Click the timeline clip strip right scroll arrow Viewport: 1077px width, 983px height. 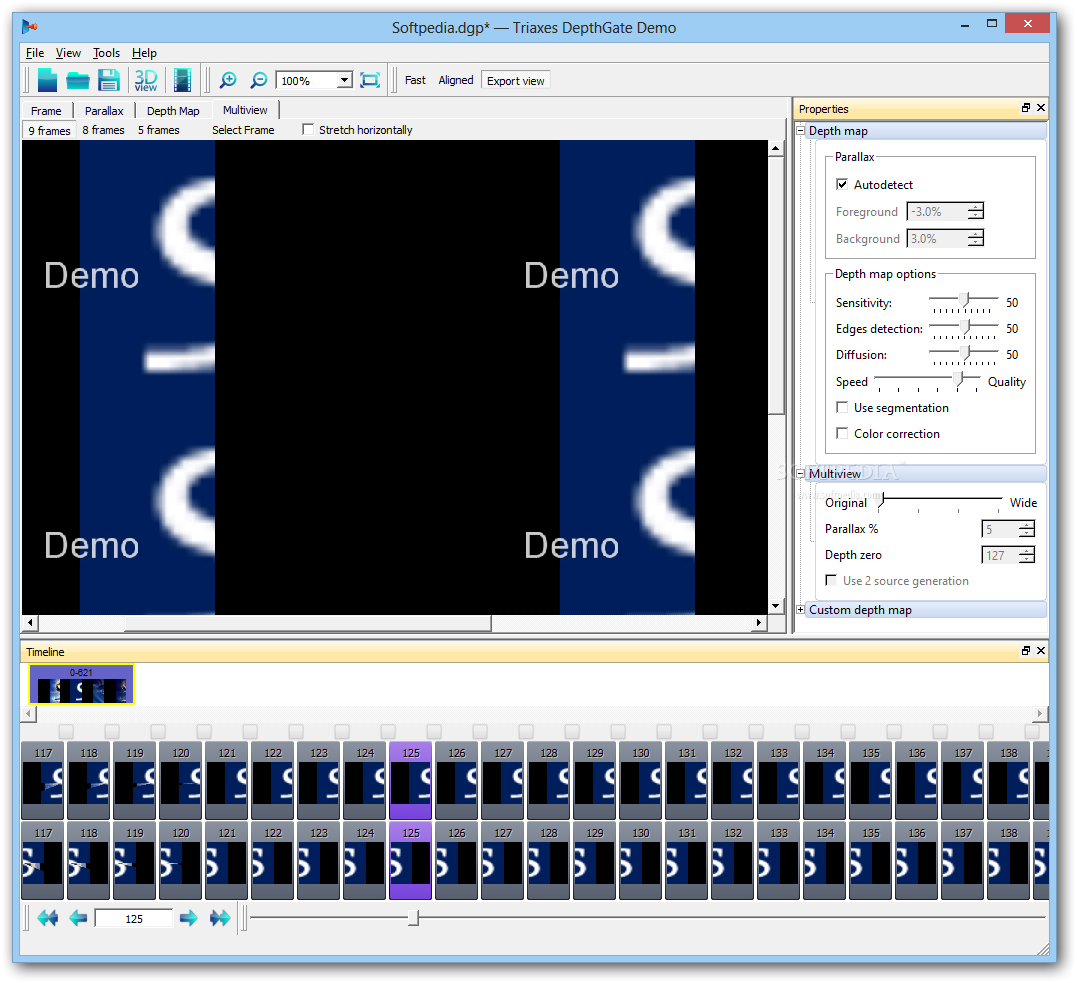point(1040,714)
